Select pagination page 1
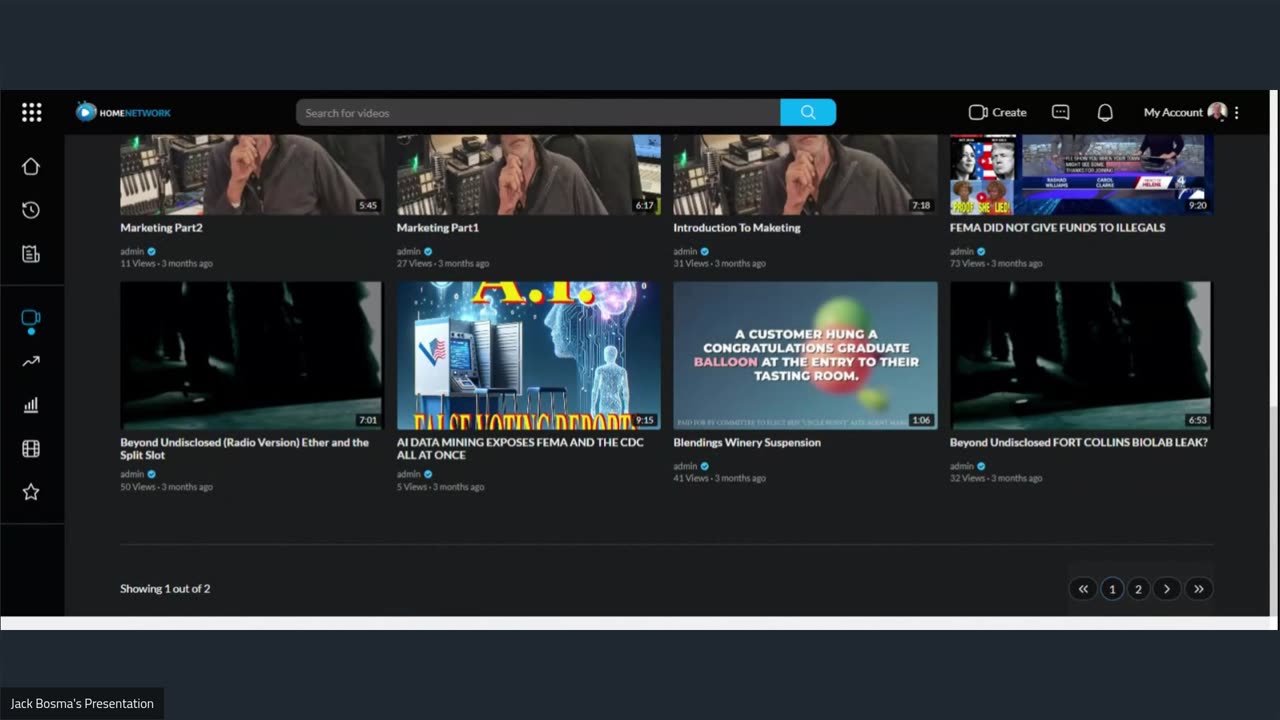The width and height of the screenshot is (1280, 720). [x=1112, y=589]
